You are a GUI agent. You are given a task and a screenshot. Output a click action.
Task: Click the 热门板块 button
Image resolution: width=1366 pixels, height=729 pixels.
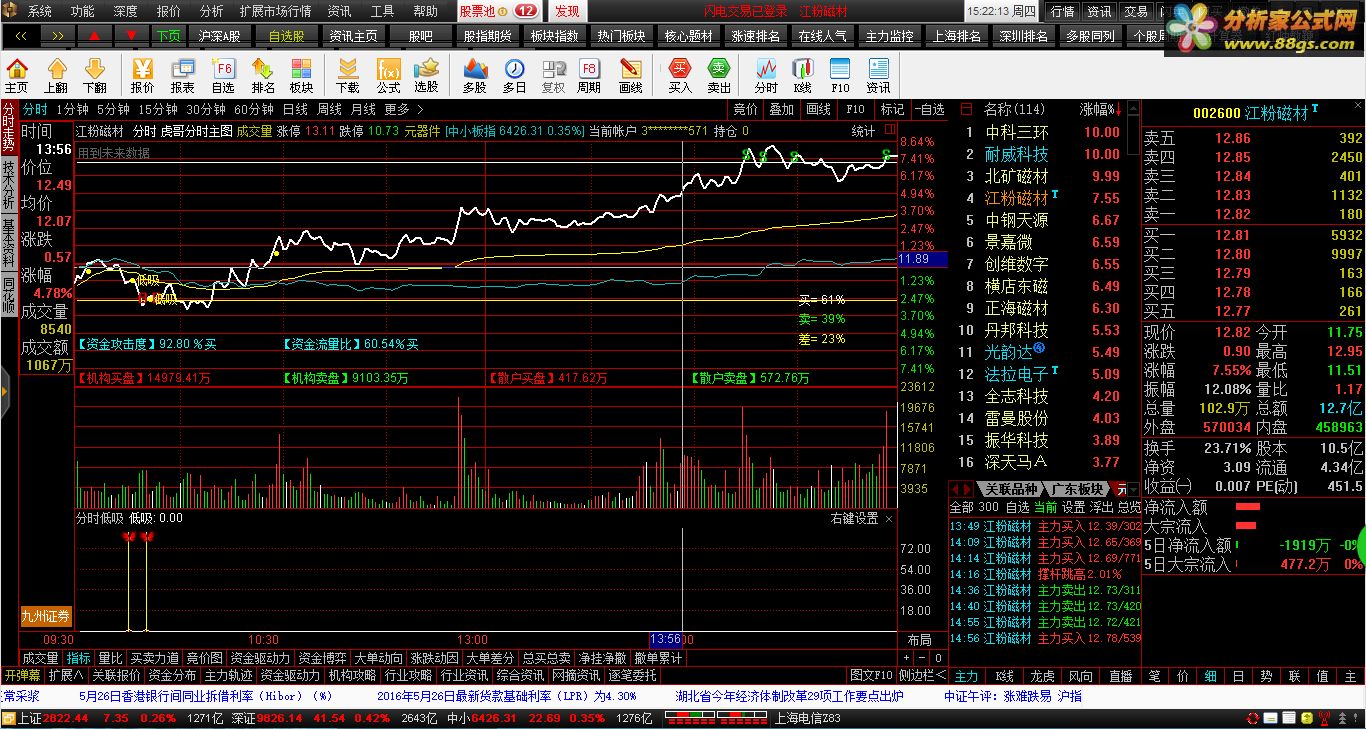click(x=621, y=35)
